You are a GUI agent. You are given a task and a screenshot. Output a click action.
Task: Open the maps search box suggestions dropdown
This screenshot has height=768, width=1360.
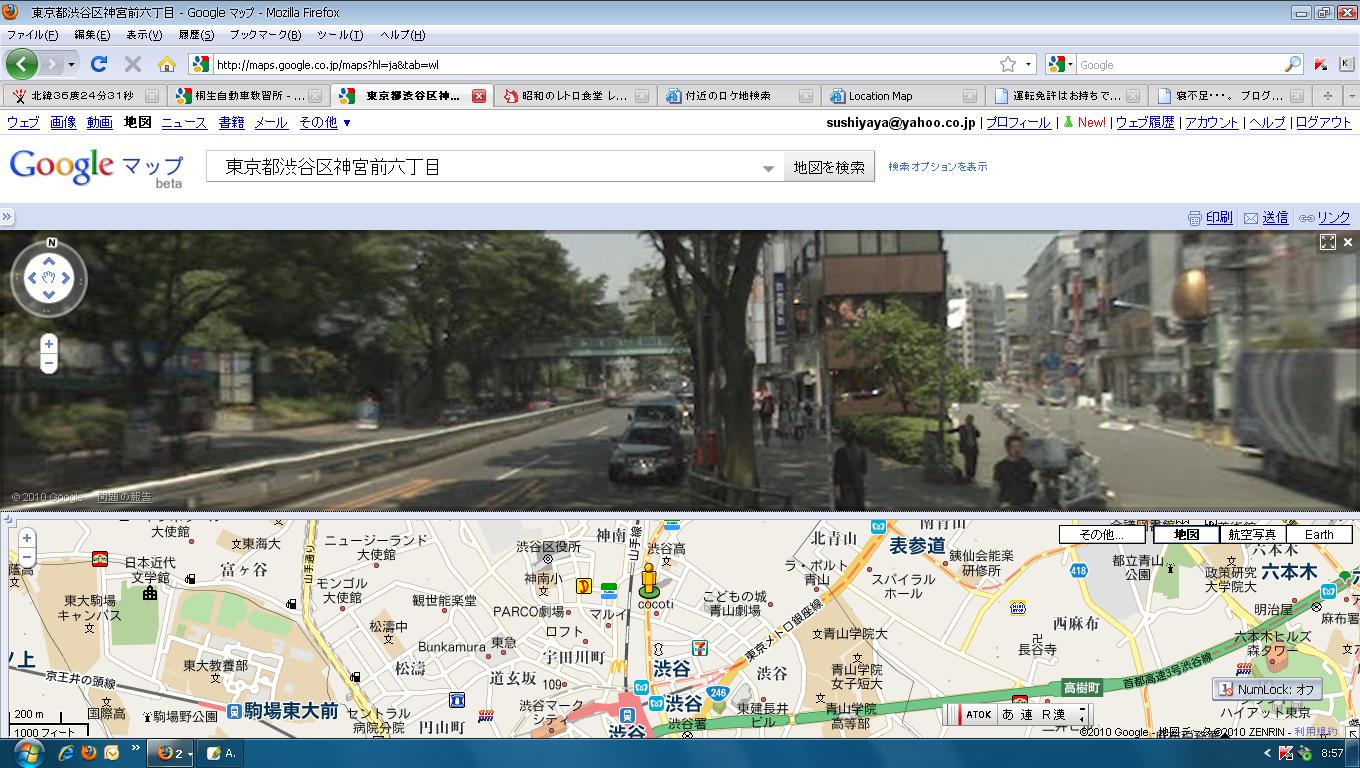[x=768, y=168]
